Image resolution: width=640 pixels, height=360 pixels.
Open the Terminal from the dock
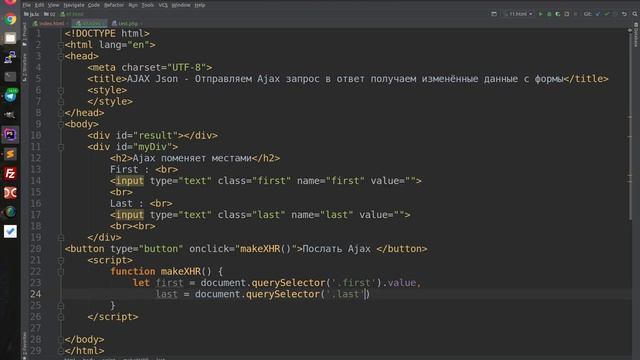click(x=10, y=77)
